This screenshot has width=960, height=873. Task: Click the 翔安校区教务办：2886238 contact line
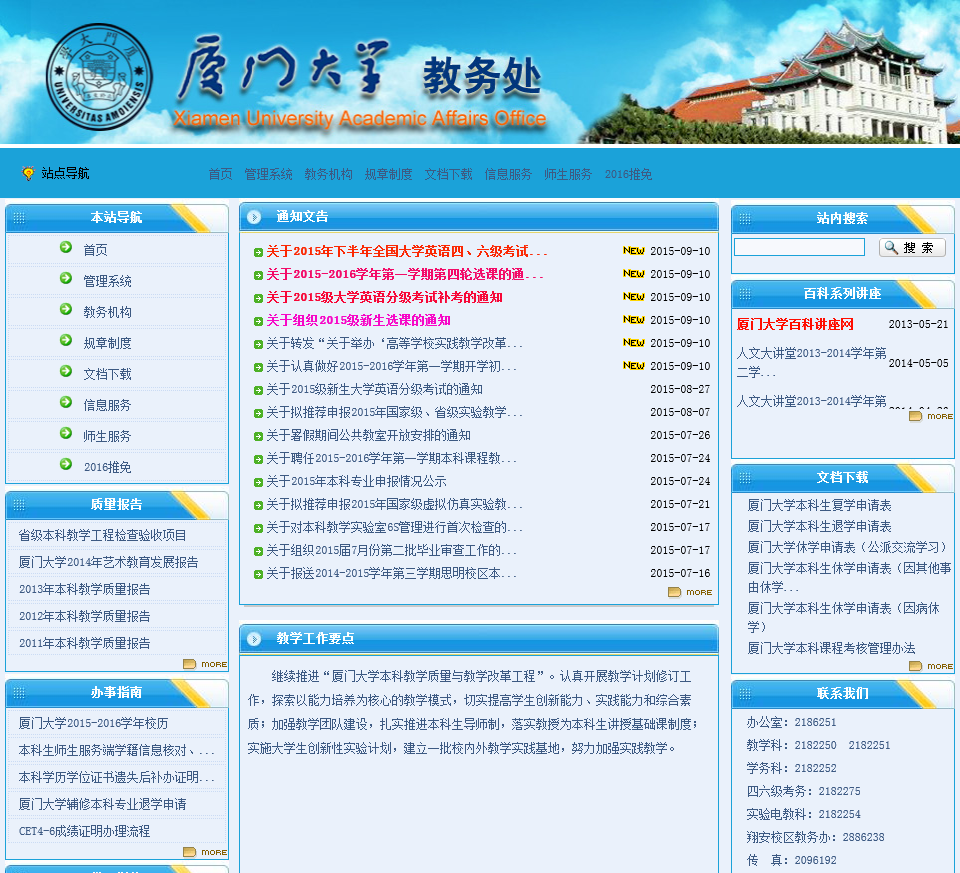[x=816, y=837]
